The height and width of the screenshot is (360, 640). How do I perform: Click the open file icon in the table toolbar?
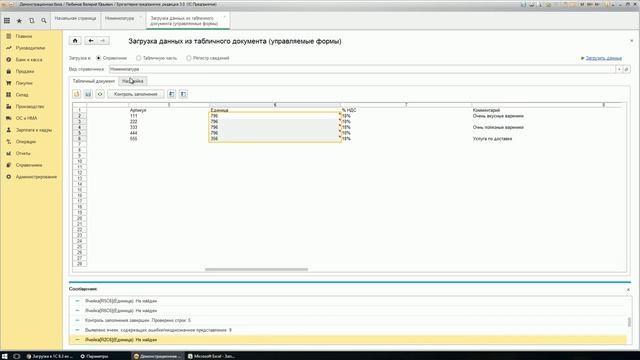coord(77,94)
